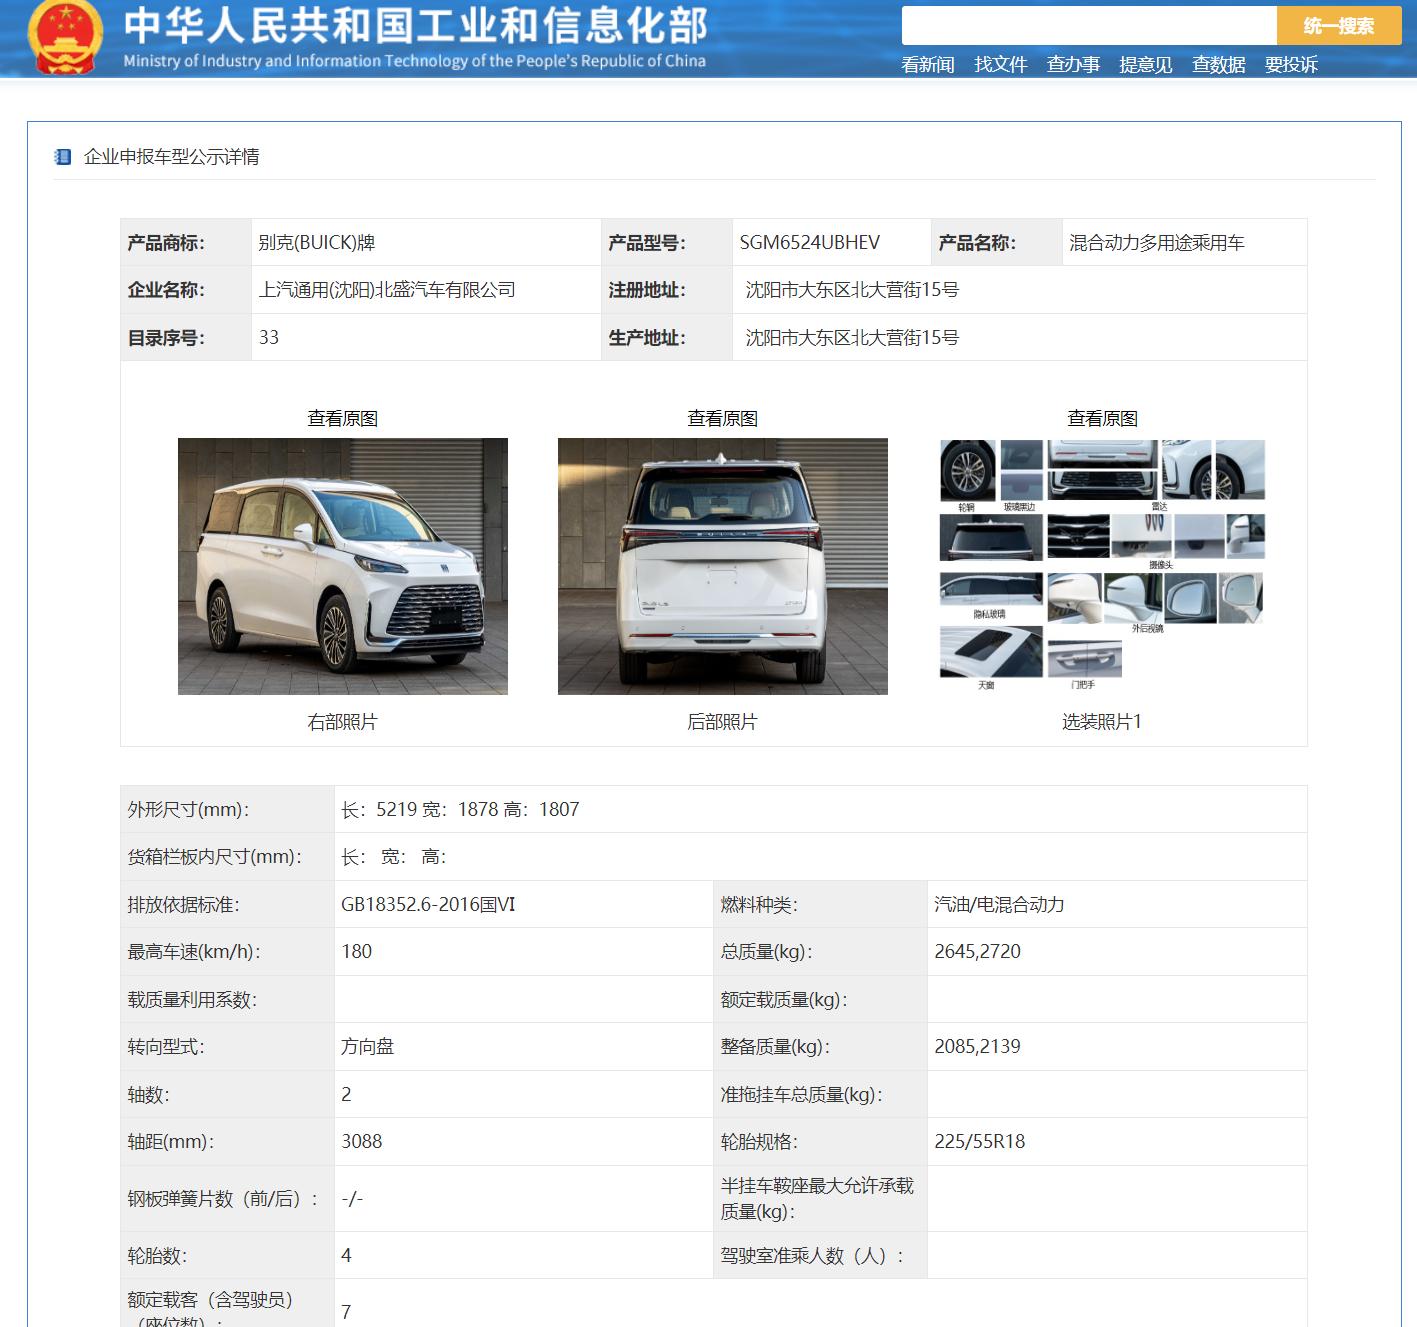Select the product name 混合动力多用途乘用车
Image resolution: width=1417 pixels, height=1327 pixels.
pyautogui.click(x=1157, y=243)
